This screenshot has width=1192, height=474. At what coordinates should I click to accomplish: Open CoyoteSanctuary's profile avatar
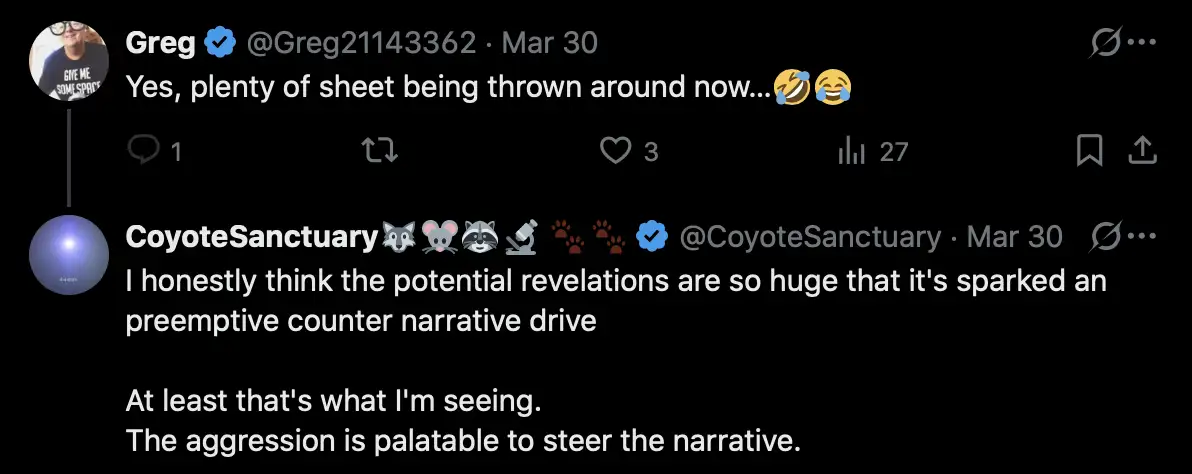pyautogui.click(x=68, y=255)
